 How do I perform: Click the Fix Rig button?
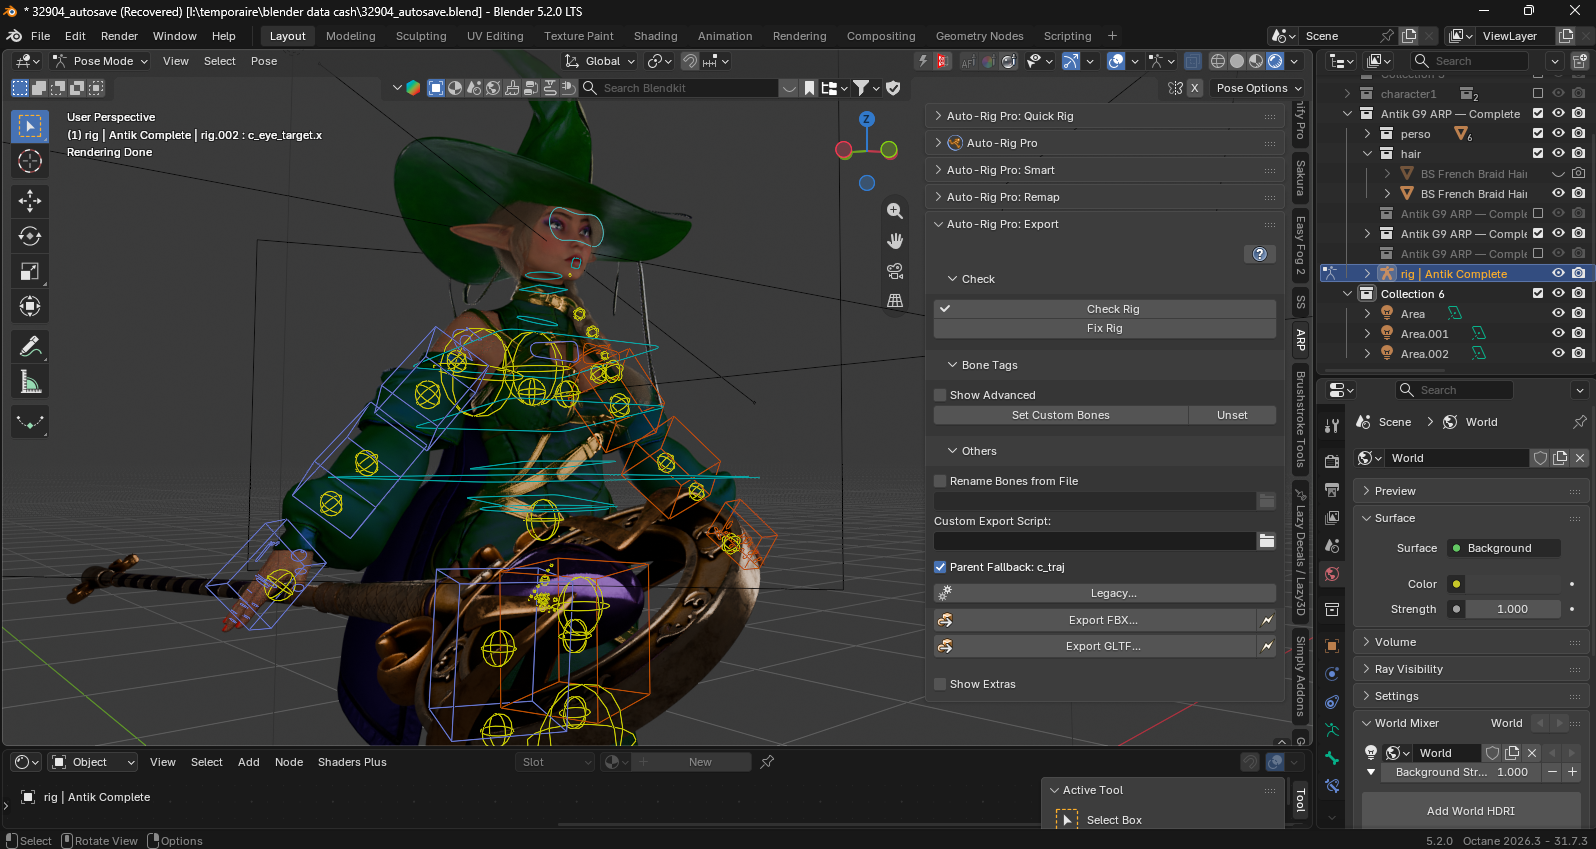click(1105, 328)
